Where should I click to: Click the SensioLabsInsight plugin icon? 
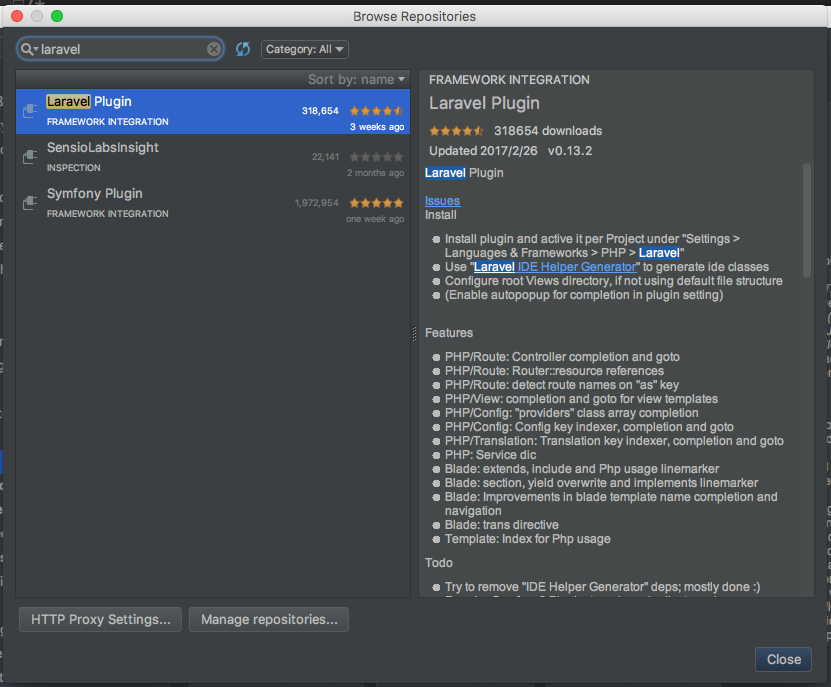[30, 157]
